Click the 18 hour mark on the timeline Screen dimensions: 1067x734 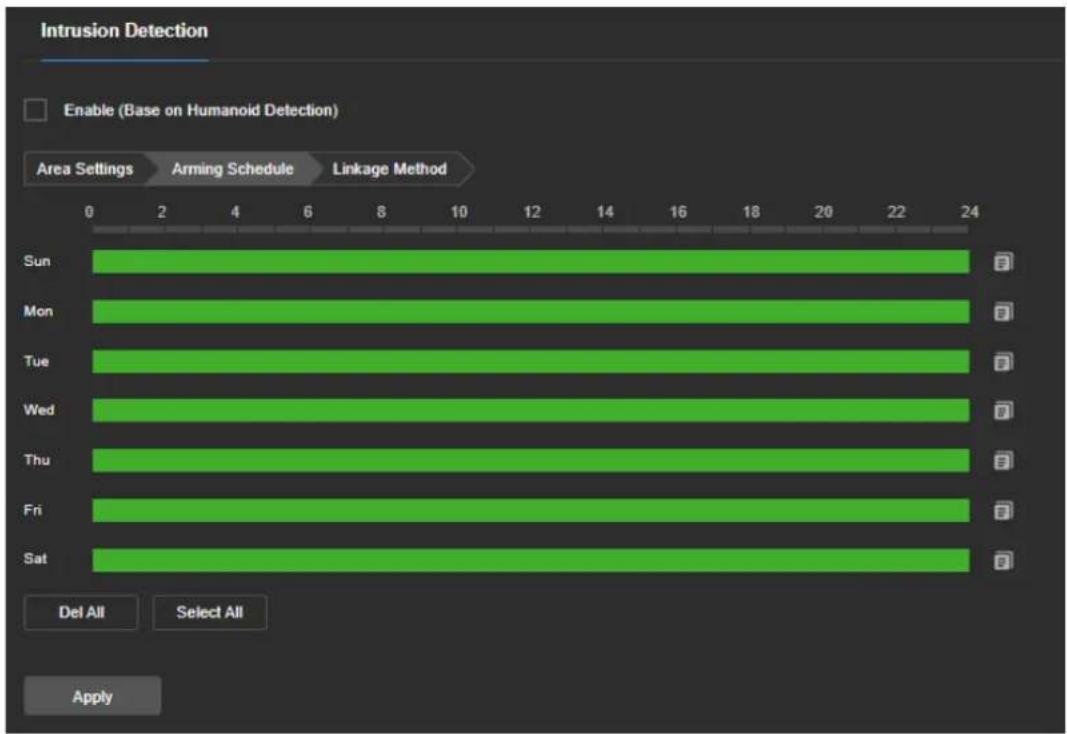click(x=751, y=212)
